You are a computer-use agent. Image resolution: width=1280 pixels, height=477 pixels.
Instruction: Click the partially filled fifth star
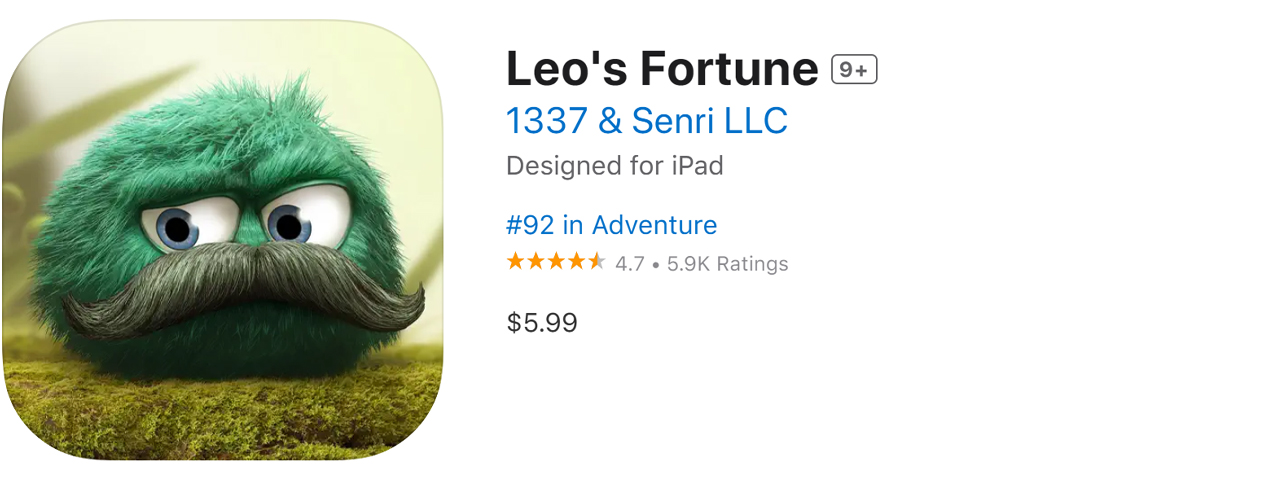coord(596,263)
